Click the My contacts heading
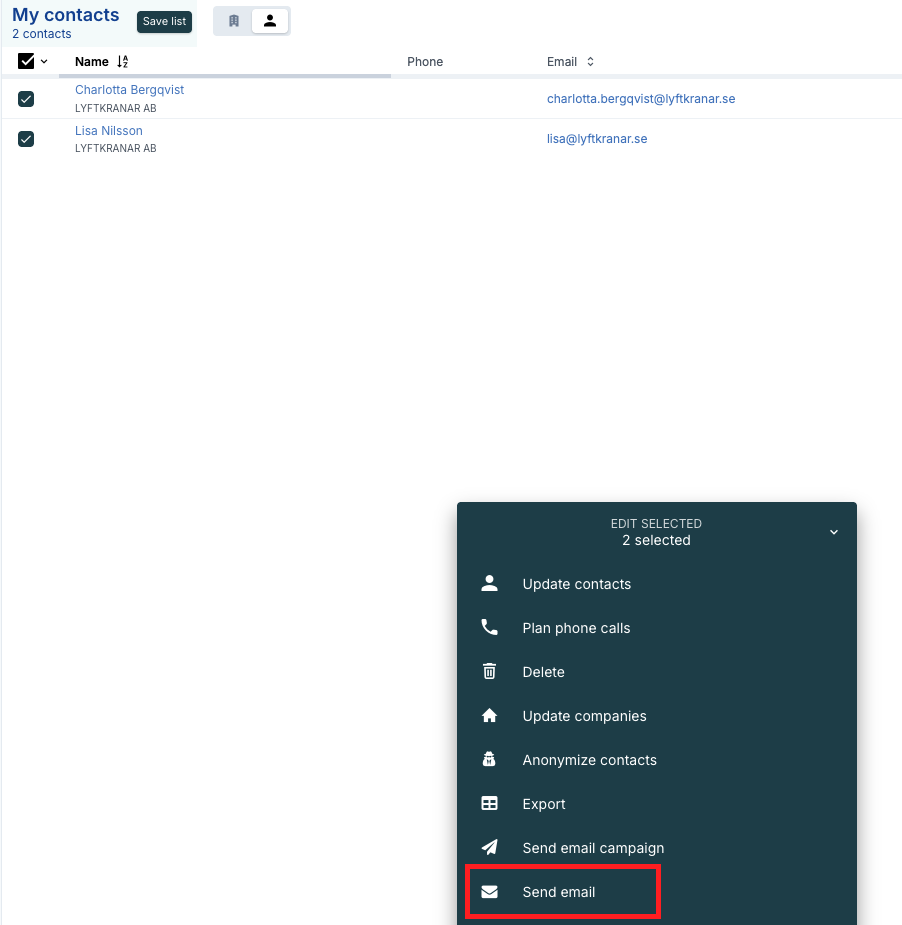902x925 pixels. [65, 15]
